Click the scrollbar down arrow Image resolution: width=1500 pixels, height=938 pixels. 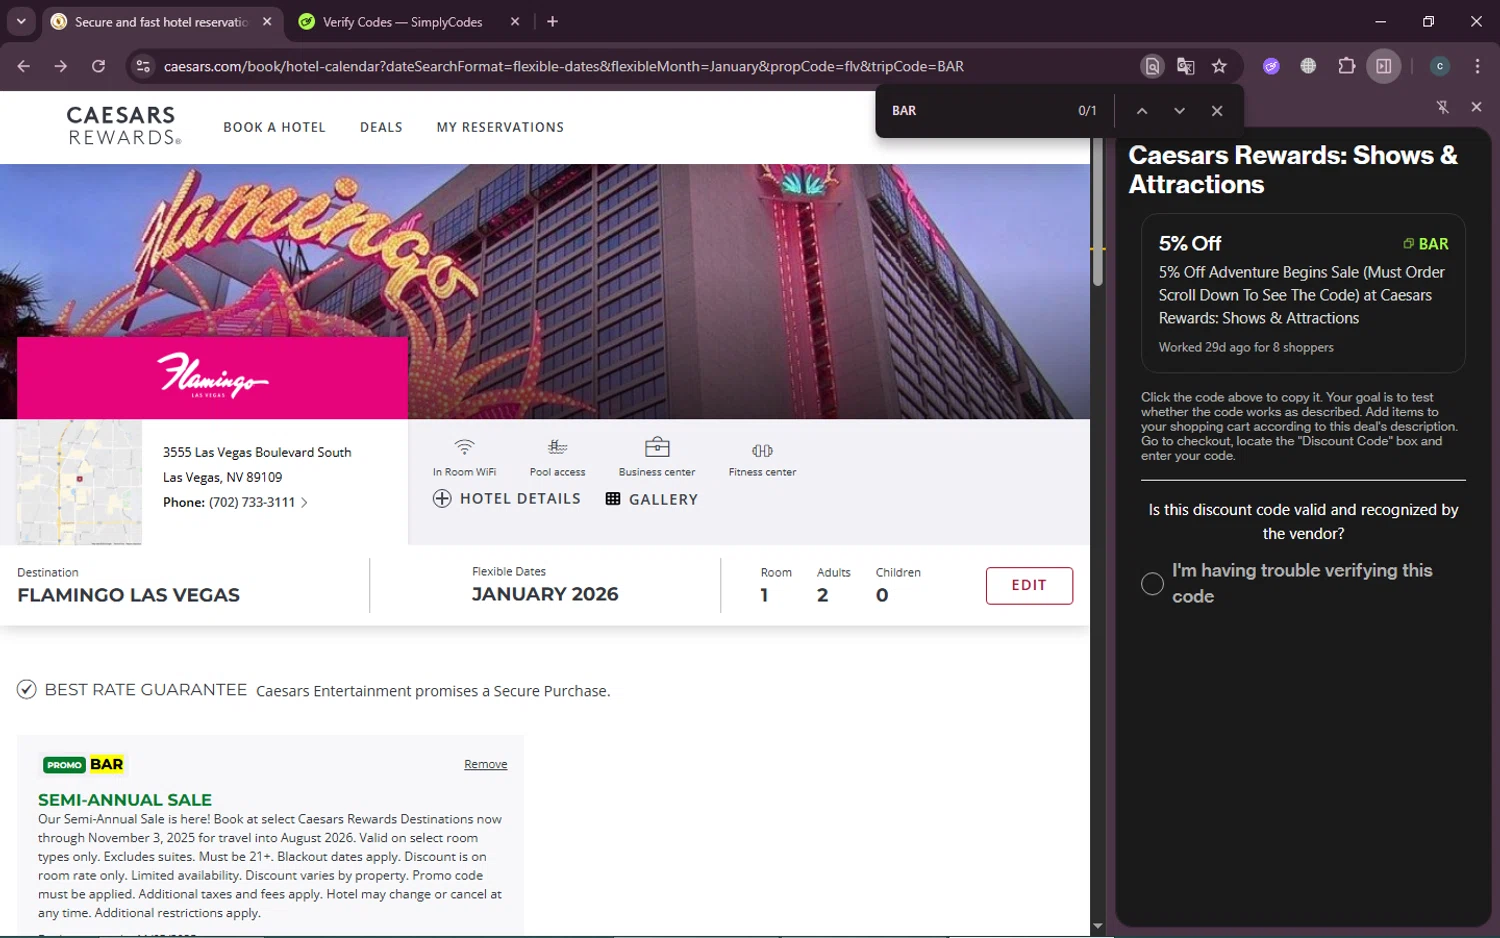[1098, 926]
